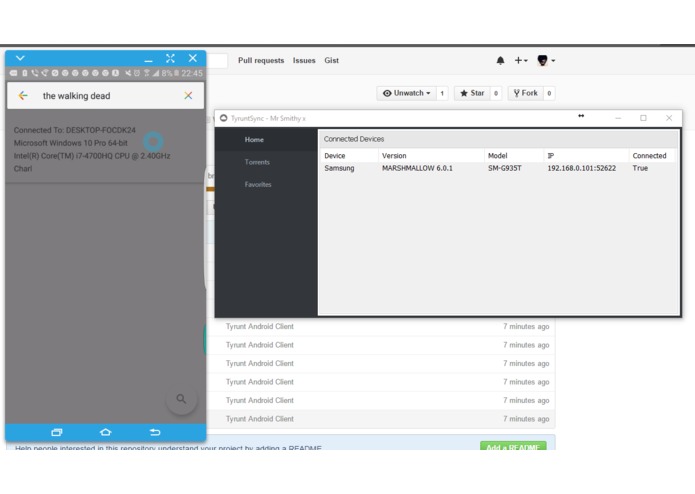Open the Unwatch dropdown button
The image size is (695, 494).
[x=406, y=93]
